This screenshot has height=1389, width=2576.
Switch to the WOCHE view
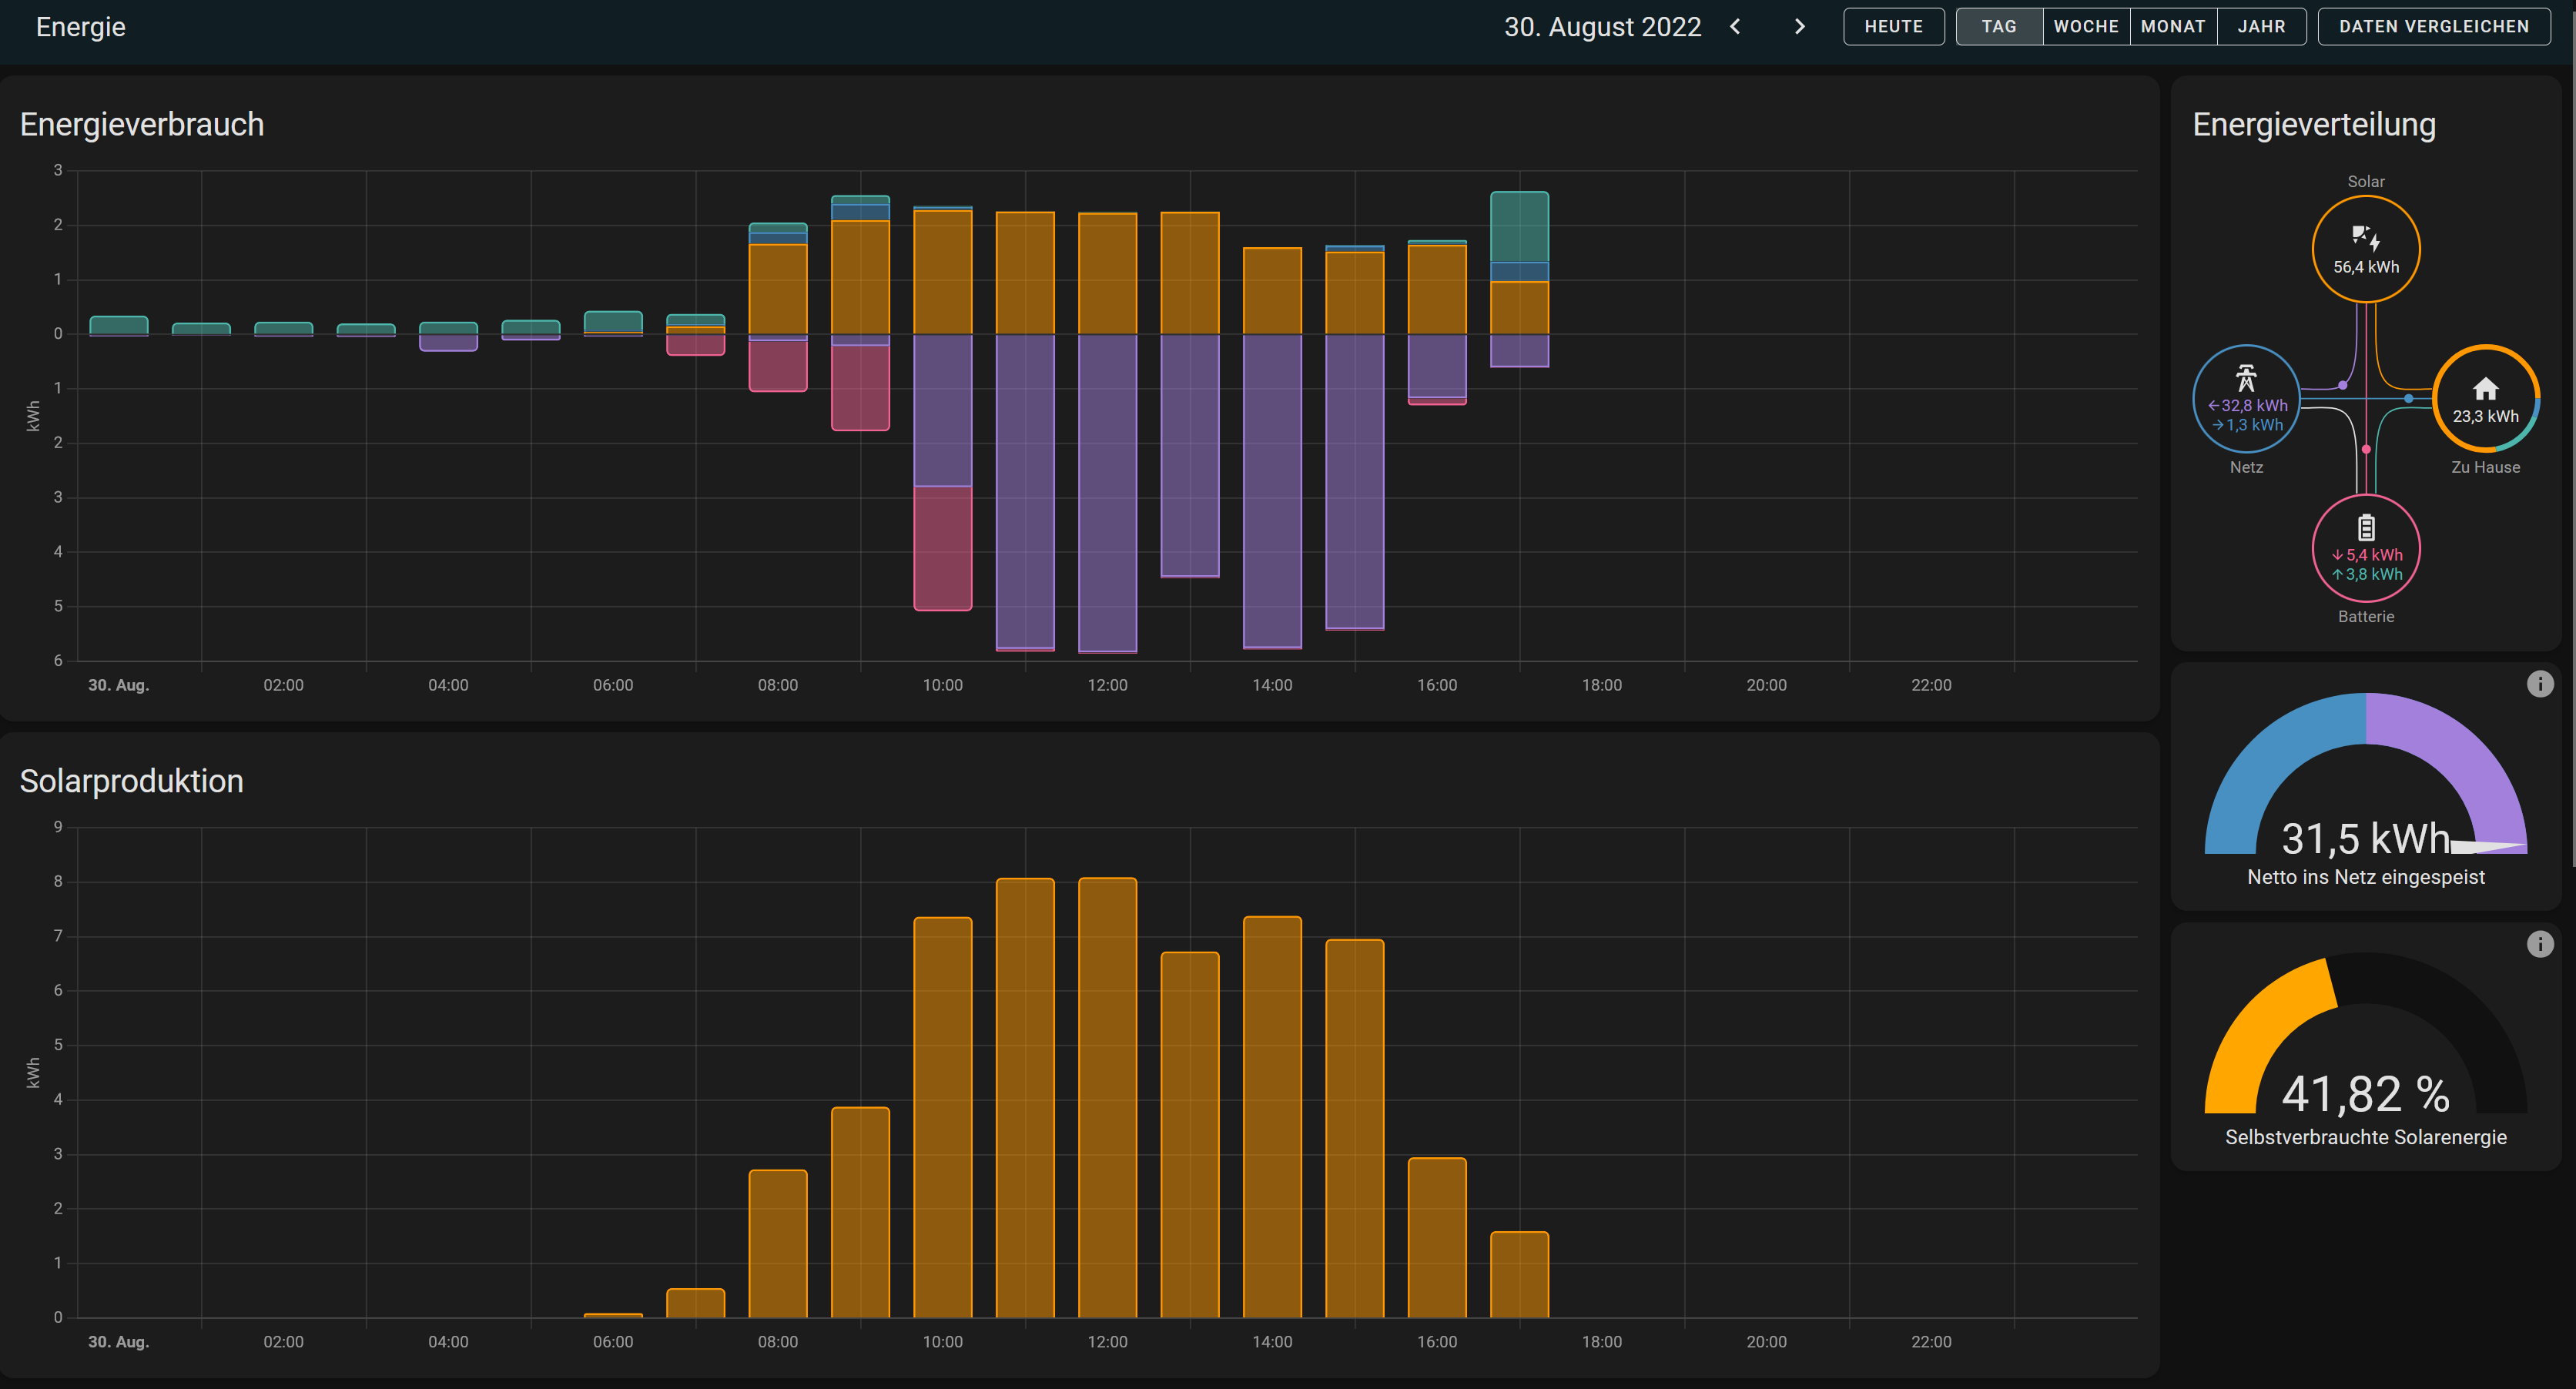[2086, 26]
